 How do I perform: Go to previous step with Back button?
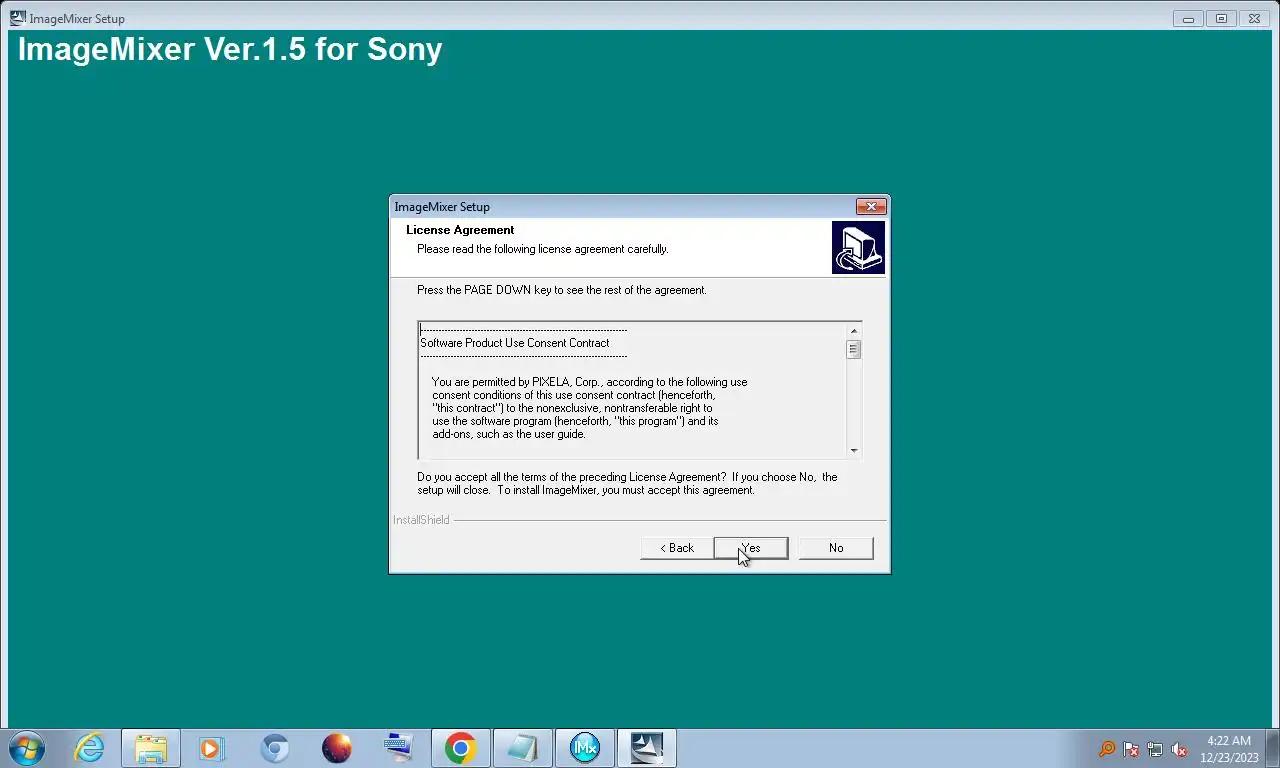pyautogui.click(x=677, y=548)
